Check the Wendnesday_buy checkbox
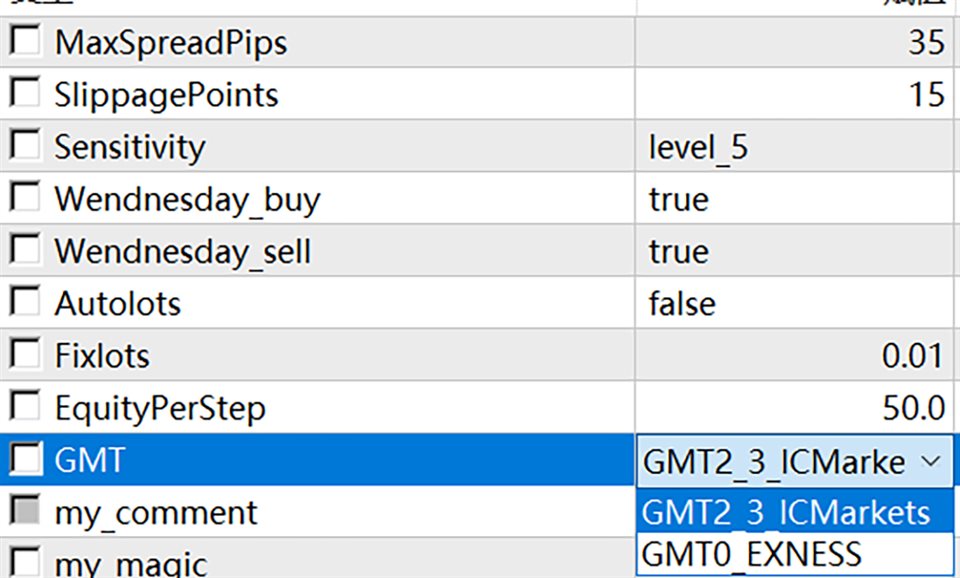 [x=25, y=198]
